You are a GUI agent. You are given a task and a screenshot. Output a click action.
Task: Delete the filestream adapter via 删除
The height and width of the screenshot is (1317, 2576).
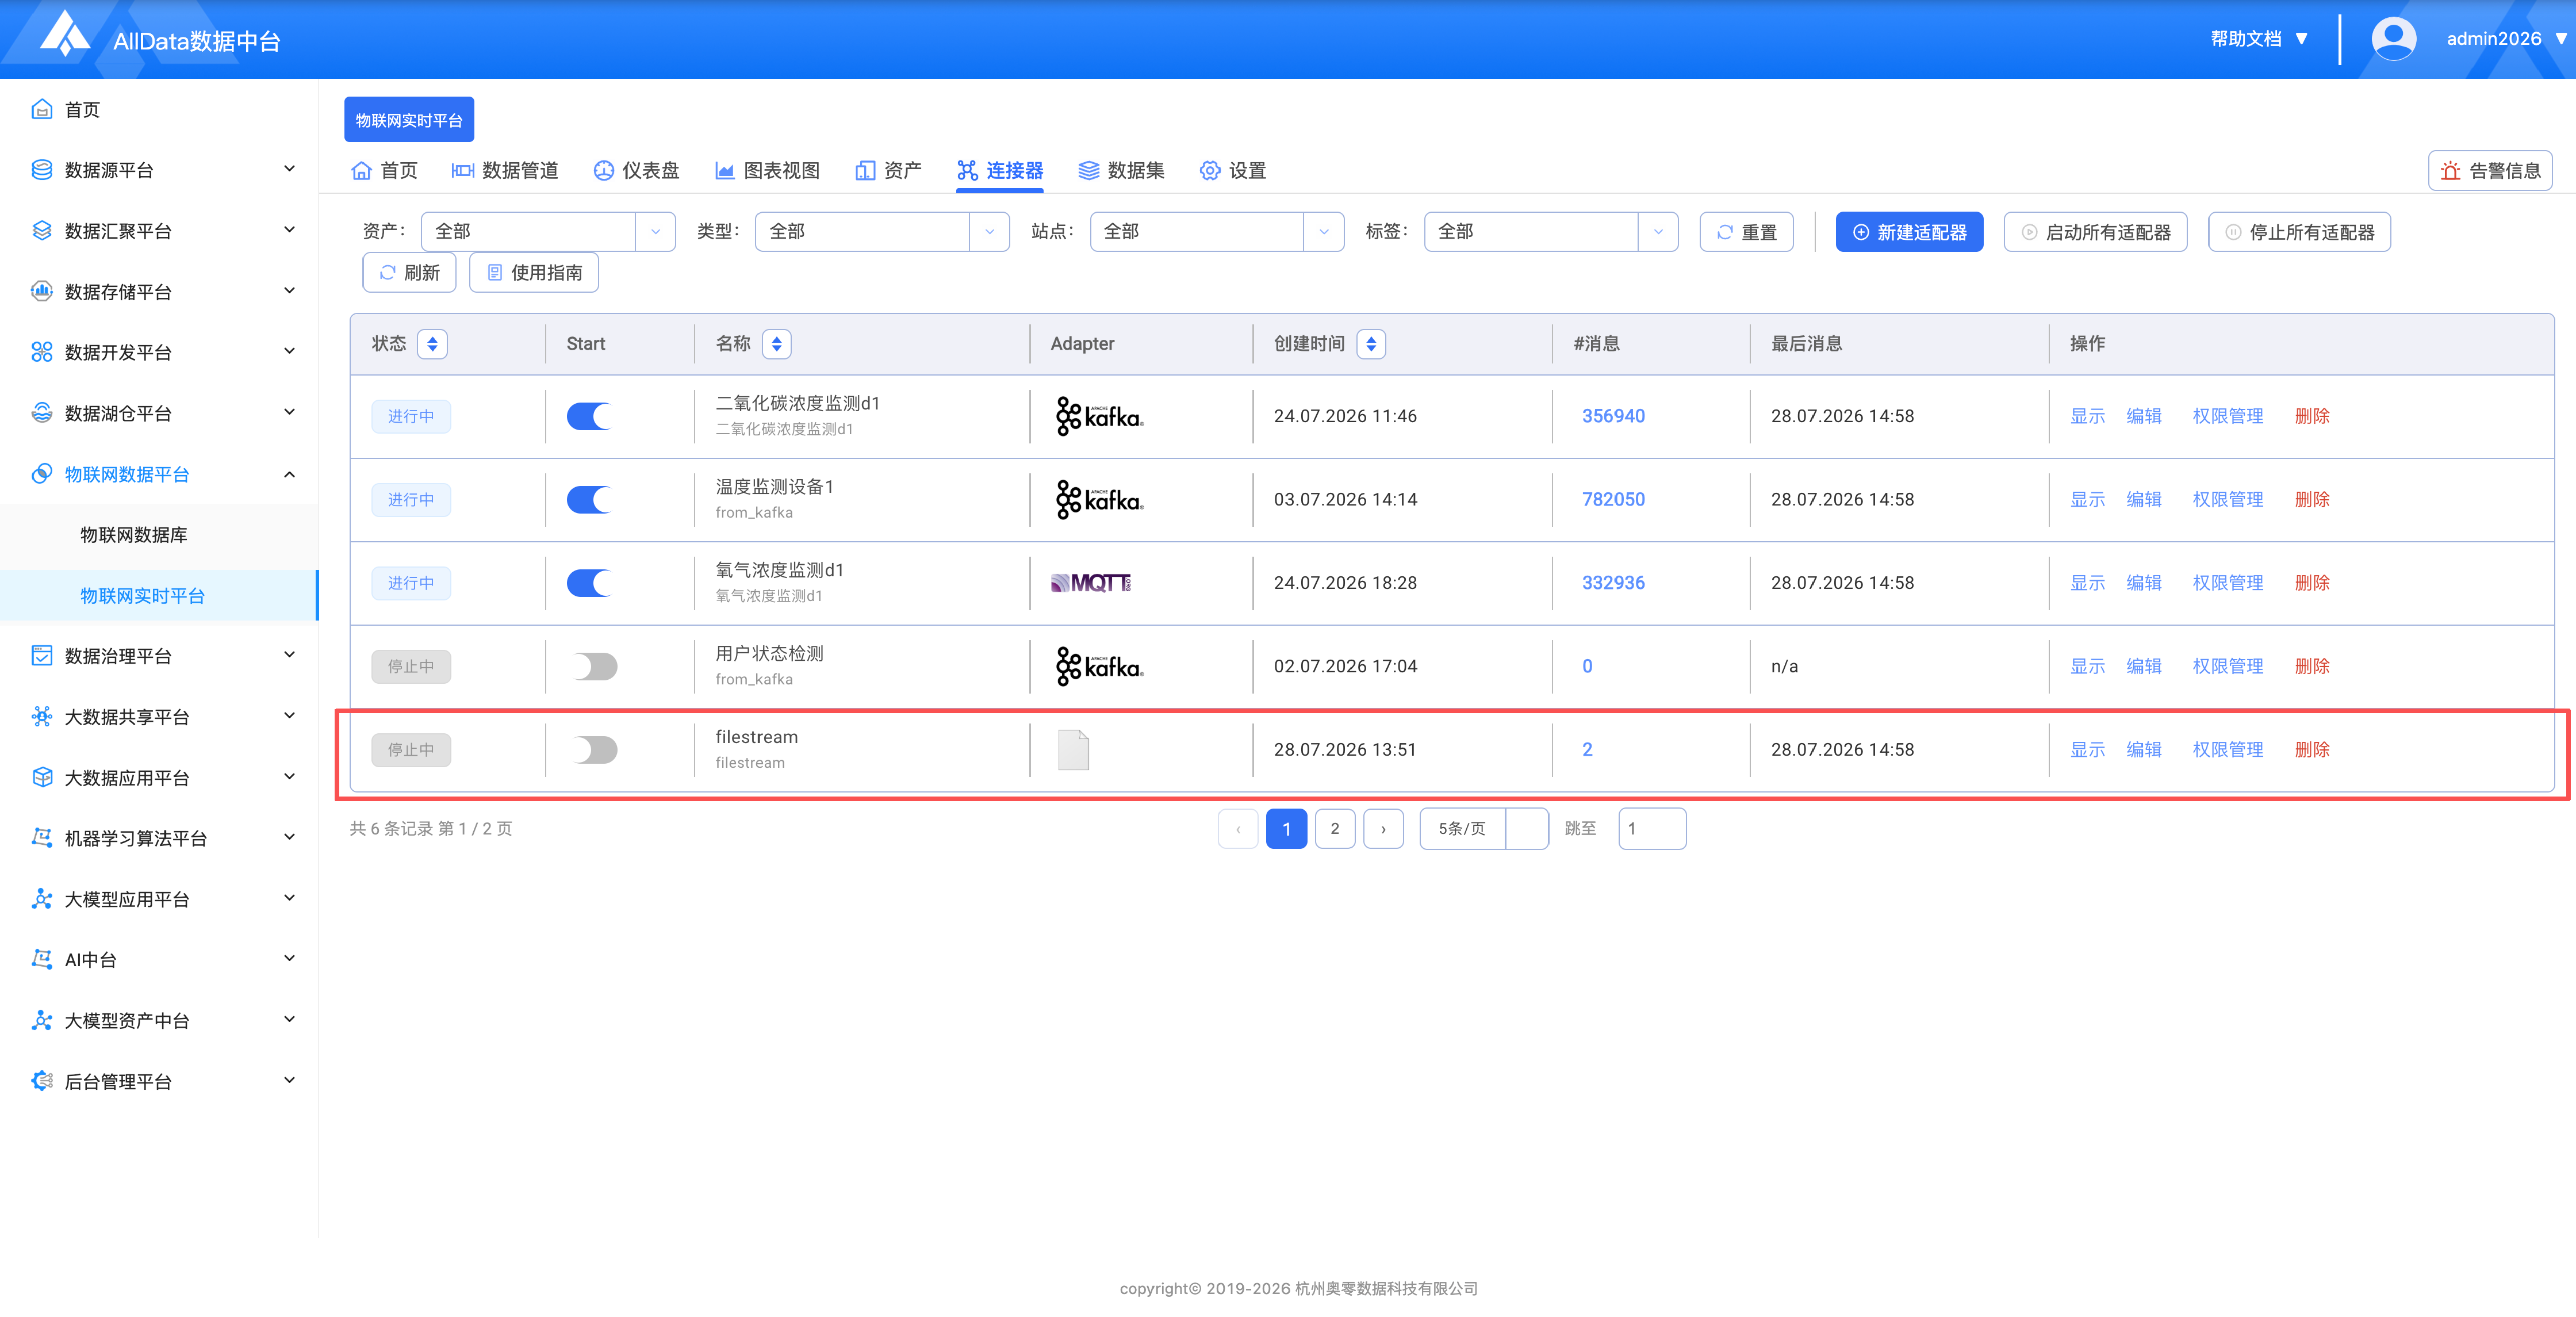pyautogui.click(x=2312, y=750)
